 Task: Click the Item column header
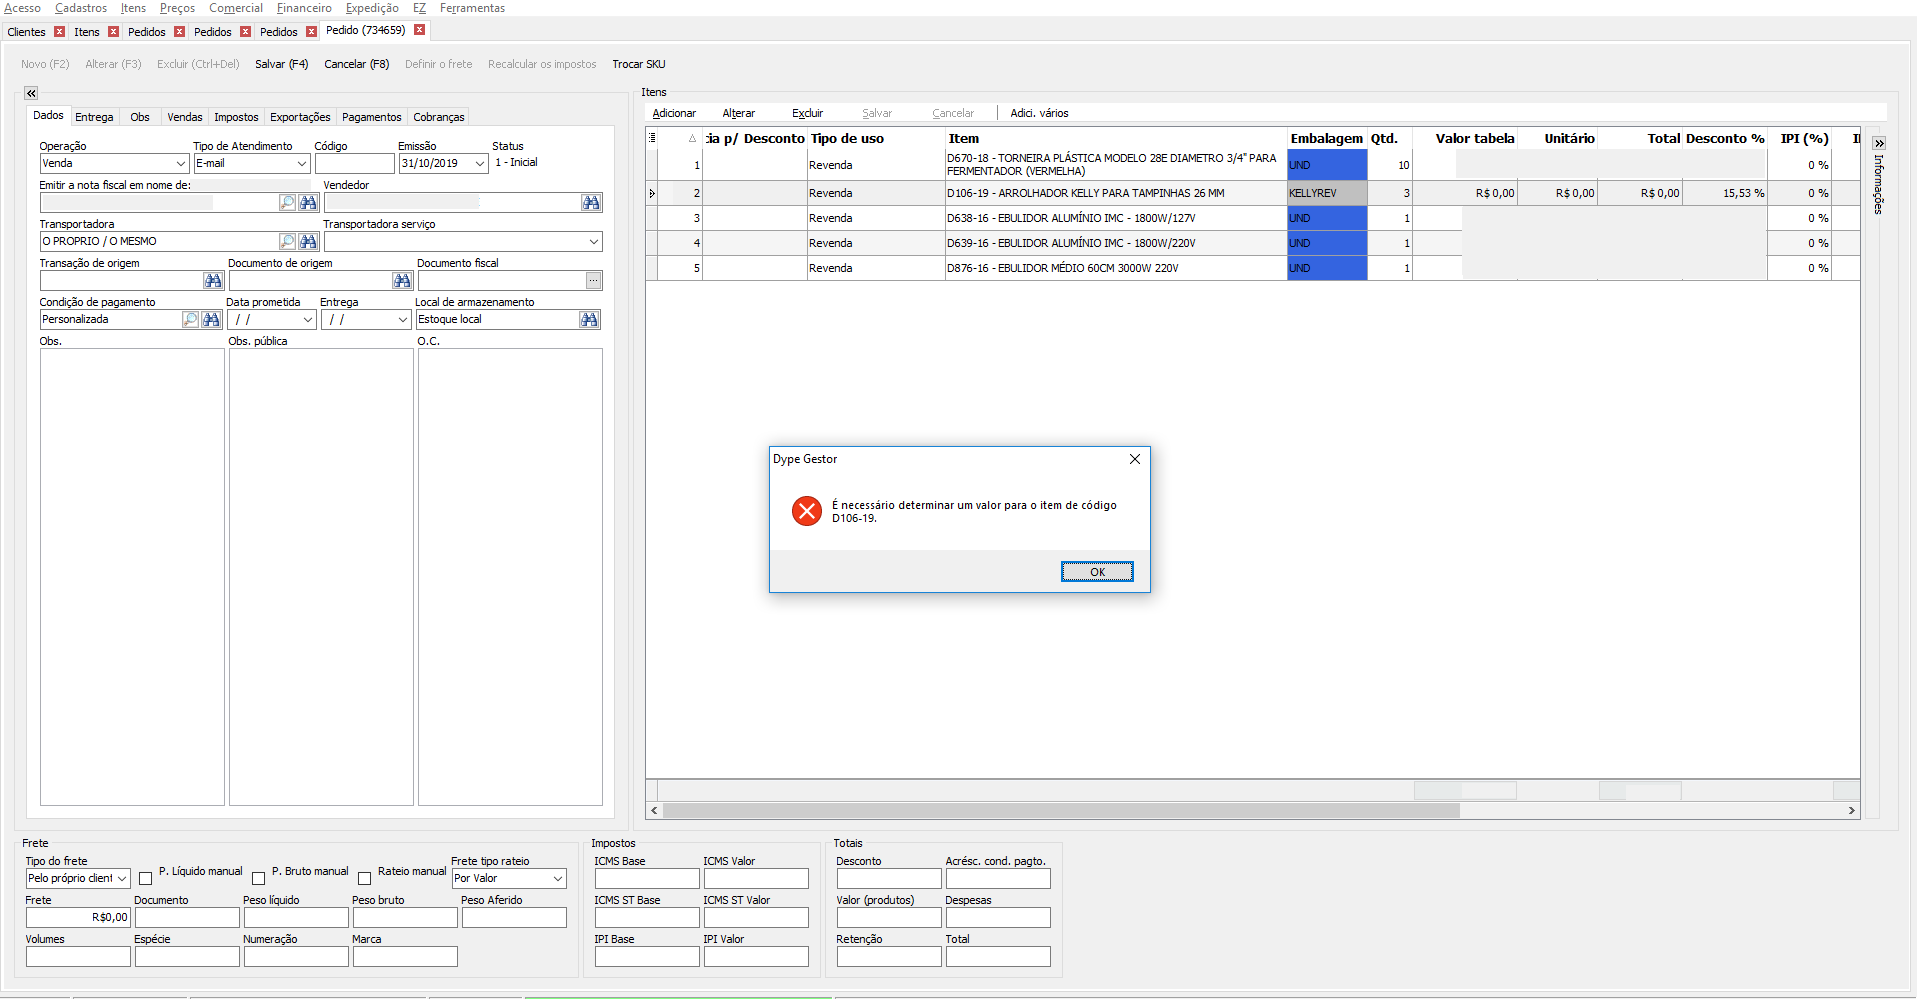pos(1116,138)
